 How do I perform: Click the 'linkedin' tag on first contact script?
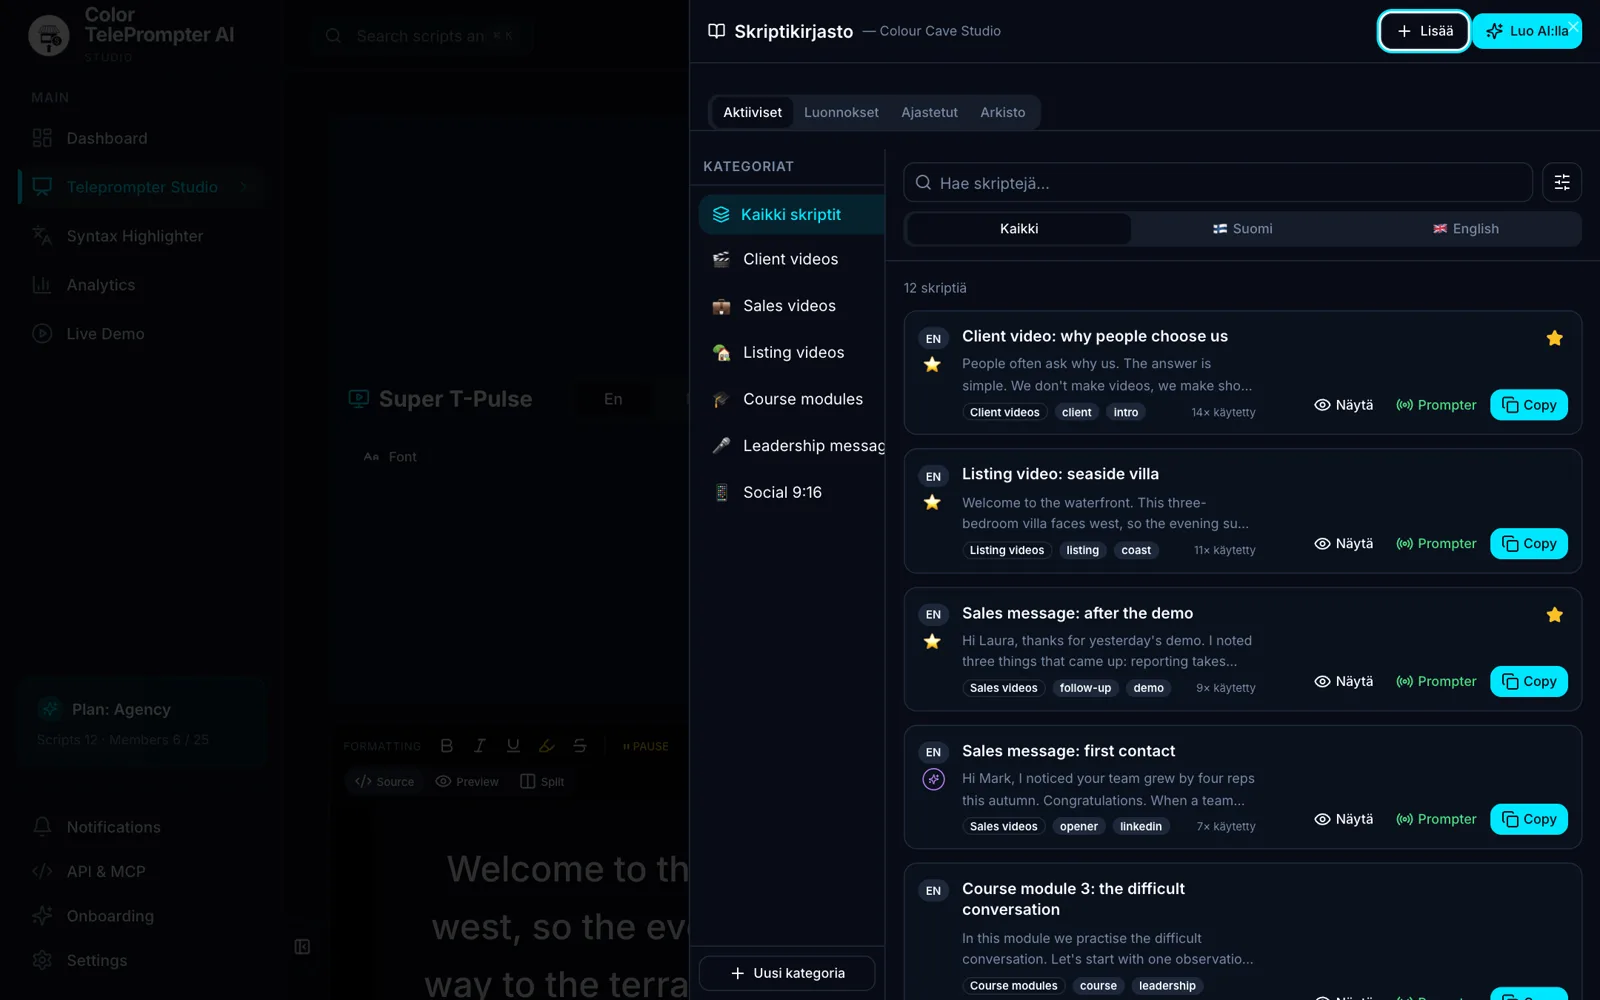click(1141, 826)
